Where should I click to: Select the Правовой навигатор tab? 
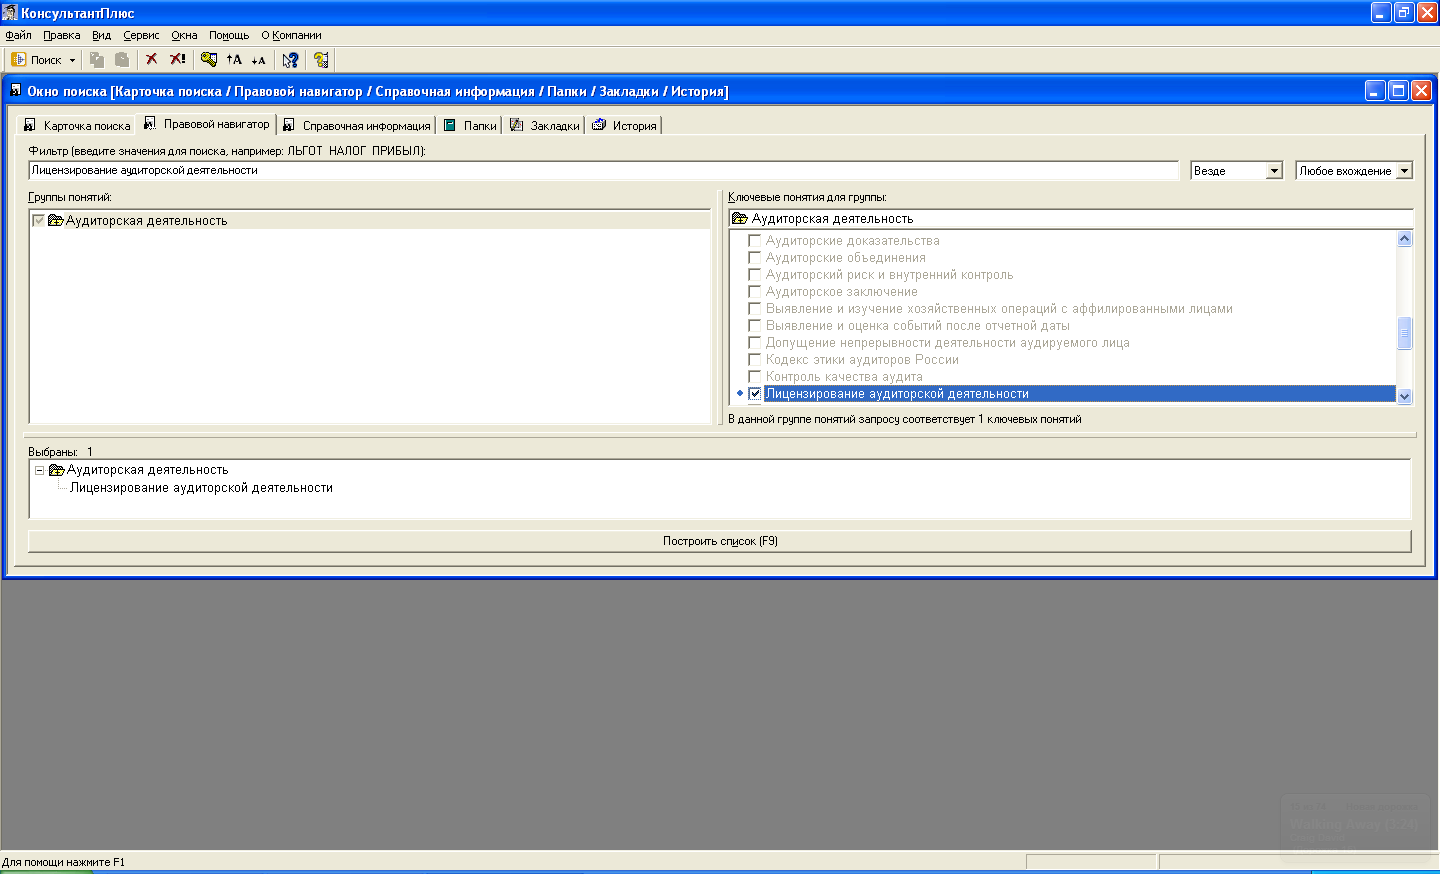(207, 124)
